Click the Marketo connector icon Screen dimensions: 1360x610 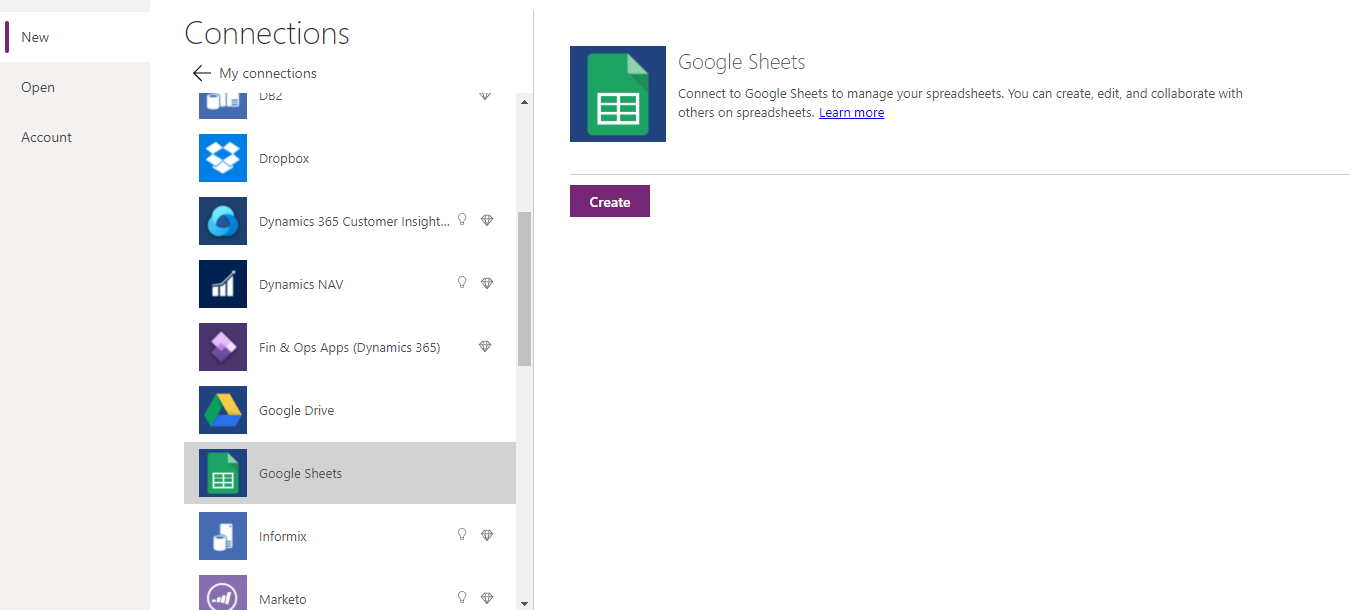[x=223, y=593]
